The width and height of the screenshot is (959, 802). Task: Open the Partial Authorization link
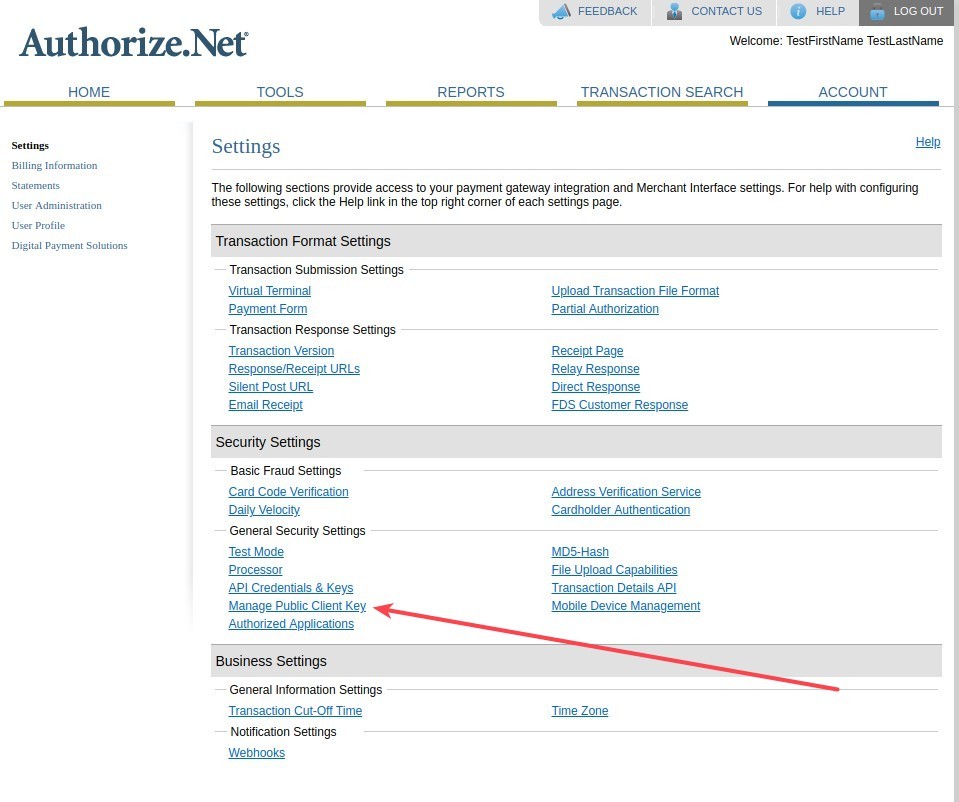tap(605, 309)
